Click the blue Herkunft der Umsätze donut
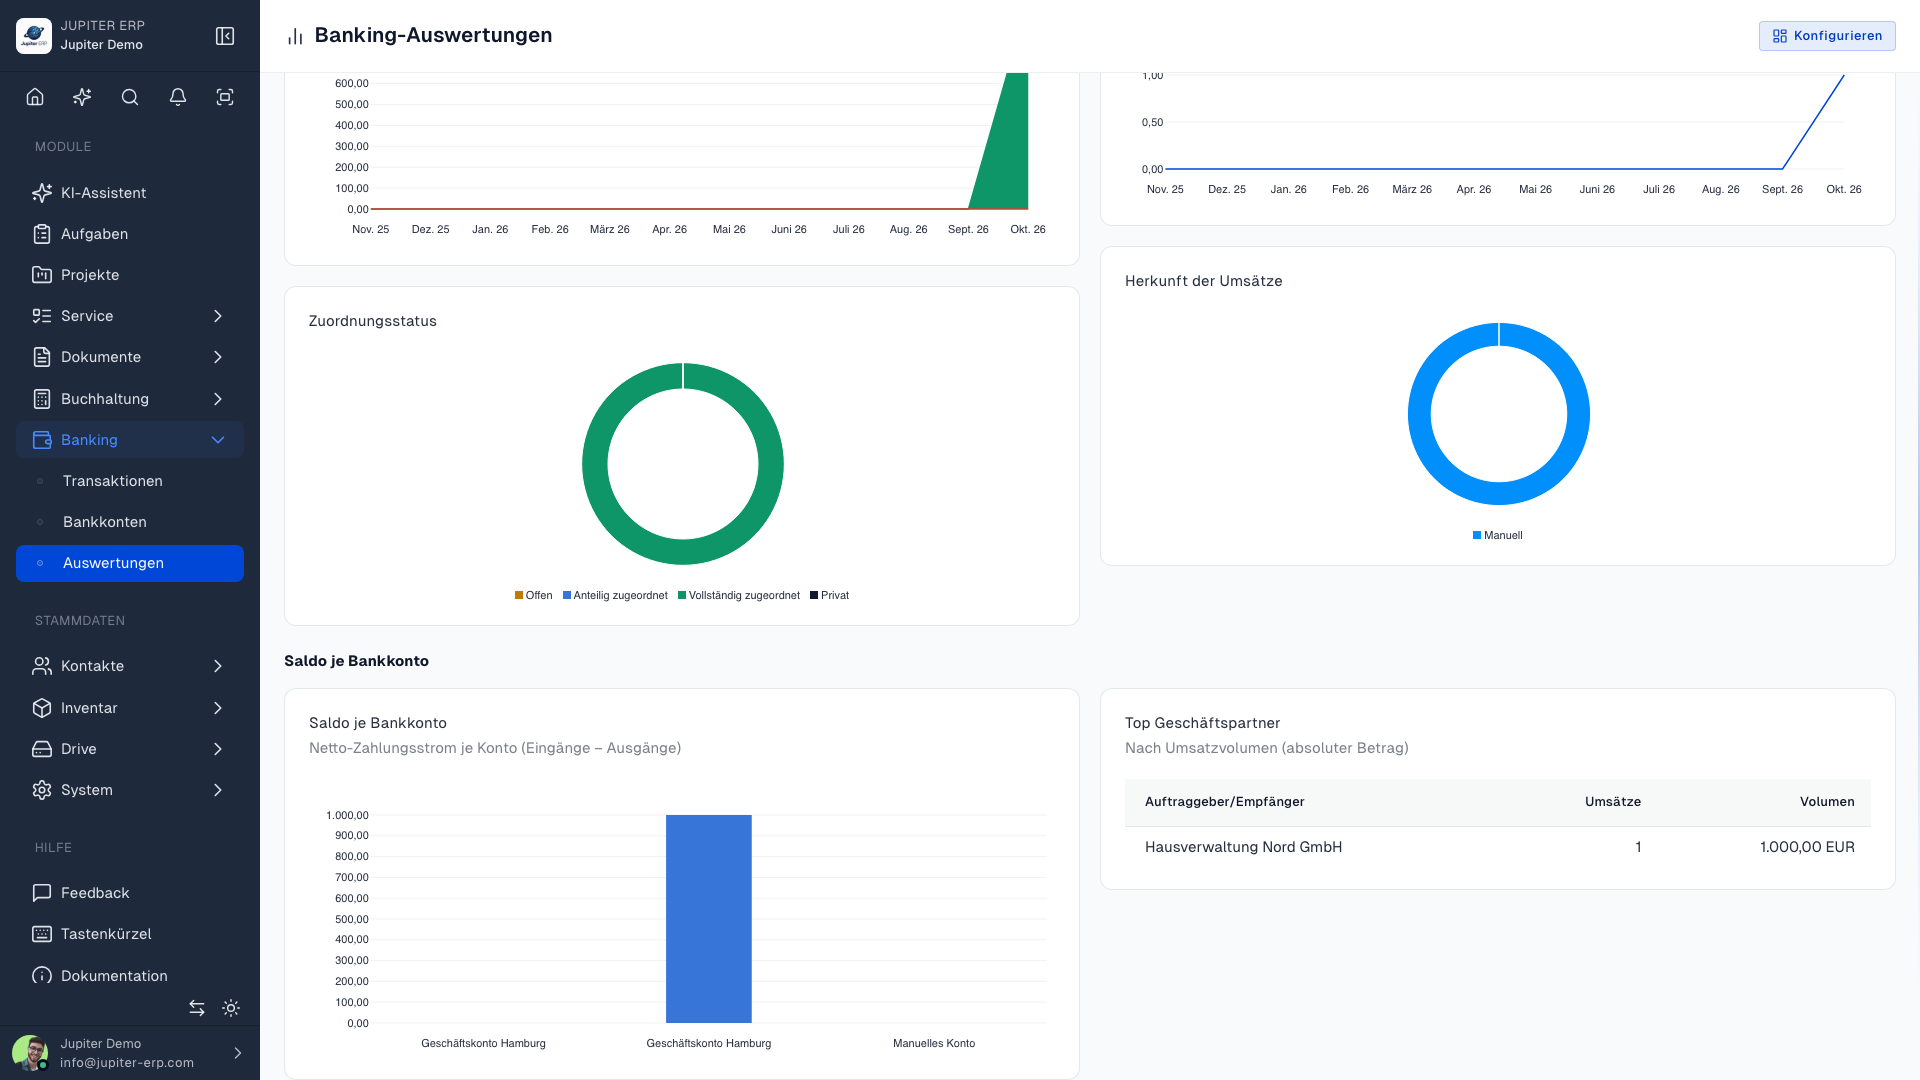Screen dimensions: 1920x1080 coord(1499,493)
